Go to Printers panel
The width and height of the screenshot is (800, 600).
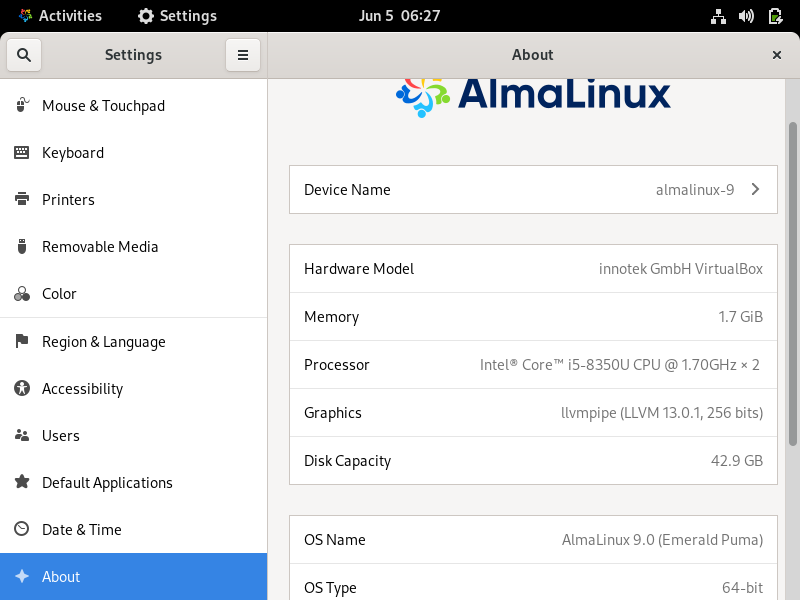tap(134, 199)
